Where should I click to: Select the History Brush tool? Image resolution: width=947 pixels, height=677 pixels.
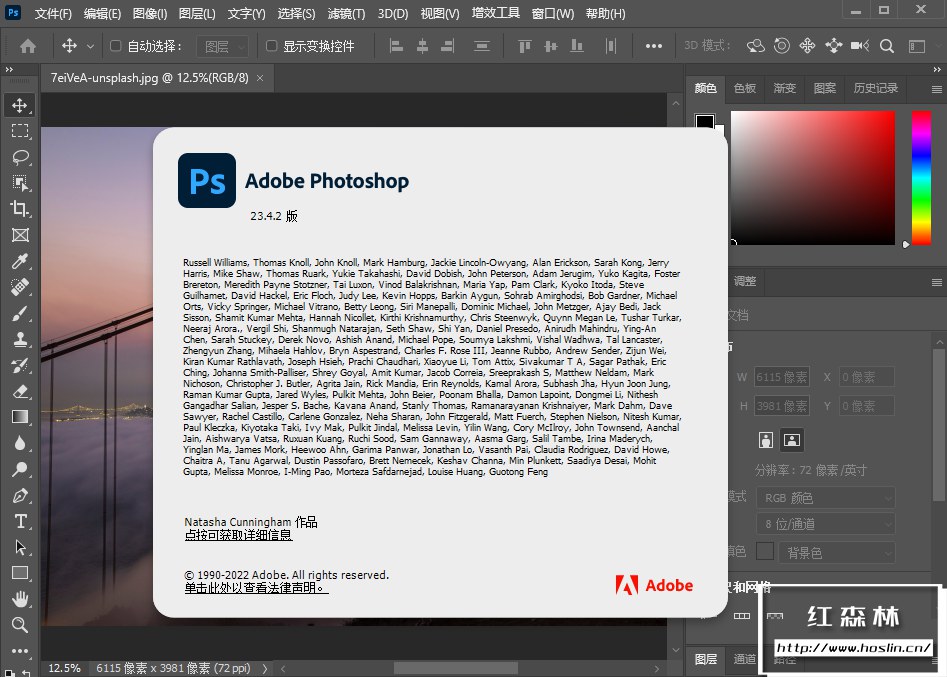[20, 365]
